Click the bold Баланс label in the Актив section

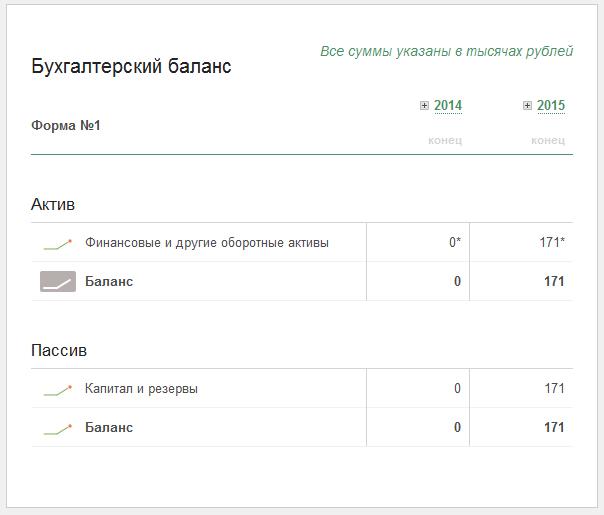pyautogui.click(x=109, y=282)
